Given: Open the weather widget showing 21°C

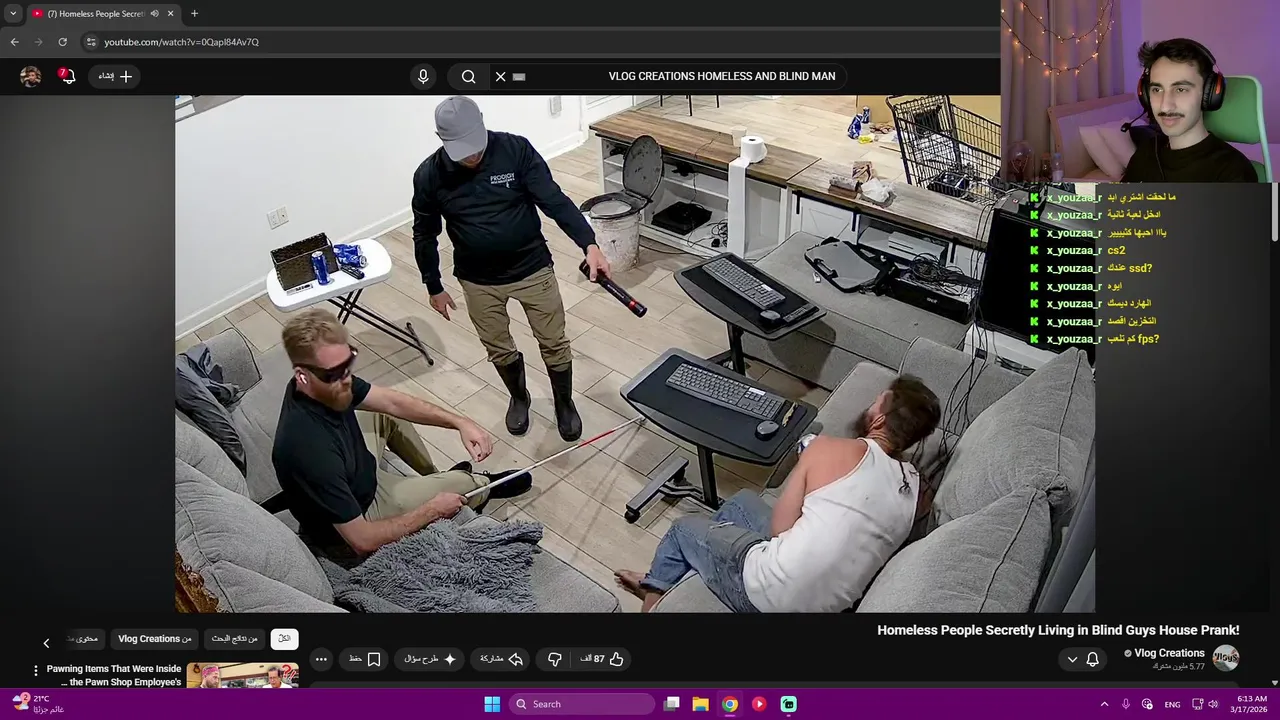Looking at the screenshot, I should click(x=38, y=704).
